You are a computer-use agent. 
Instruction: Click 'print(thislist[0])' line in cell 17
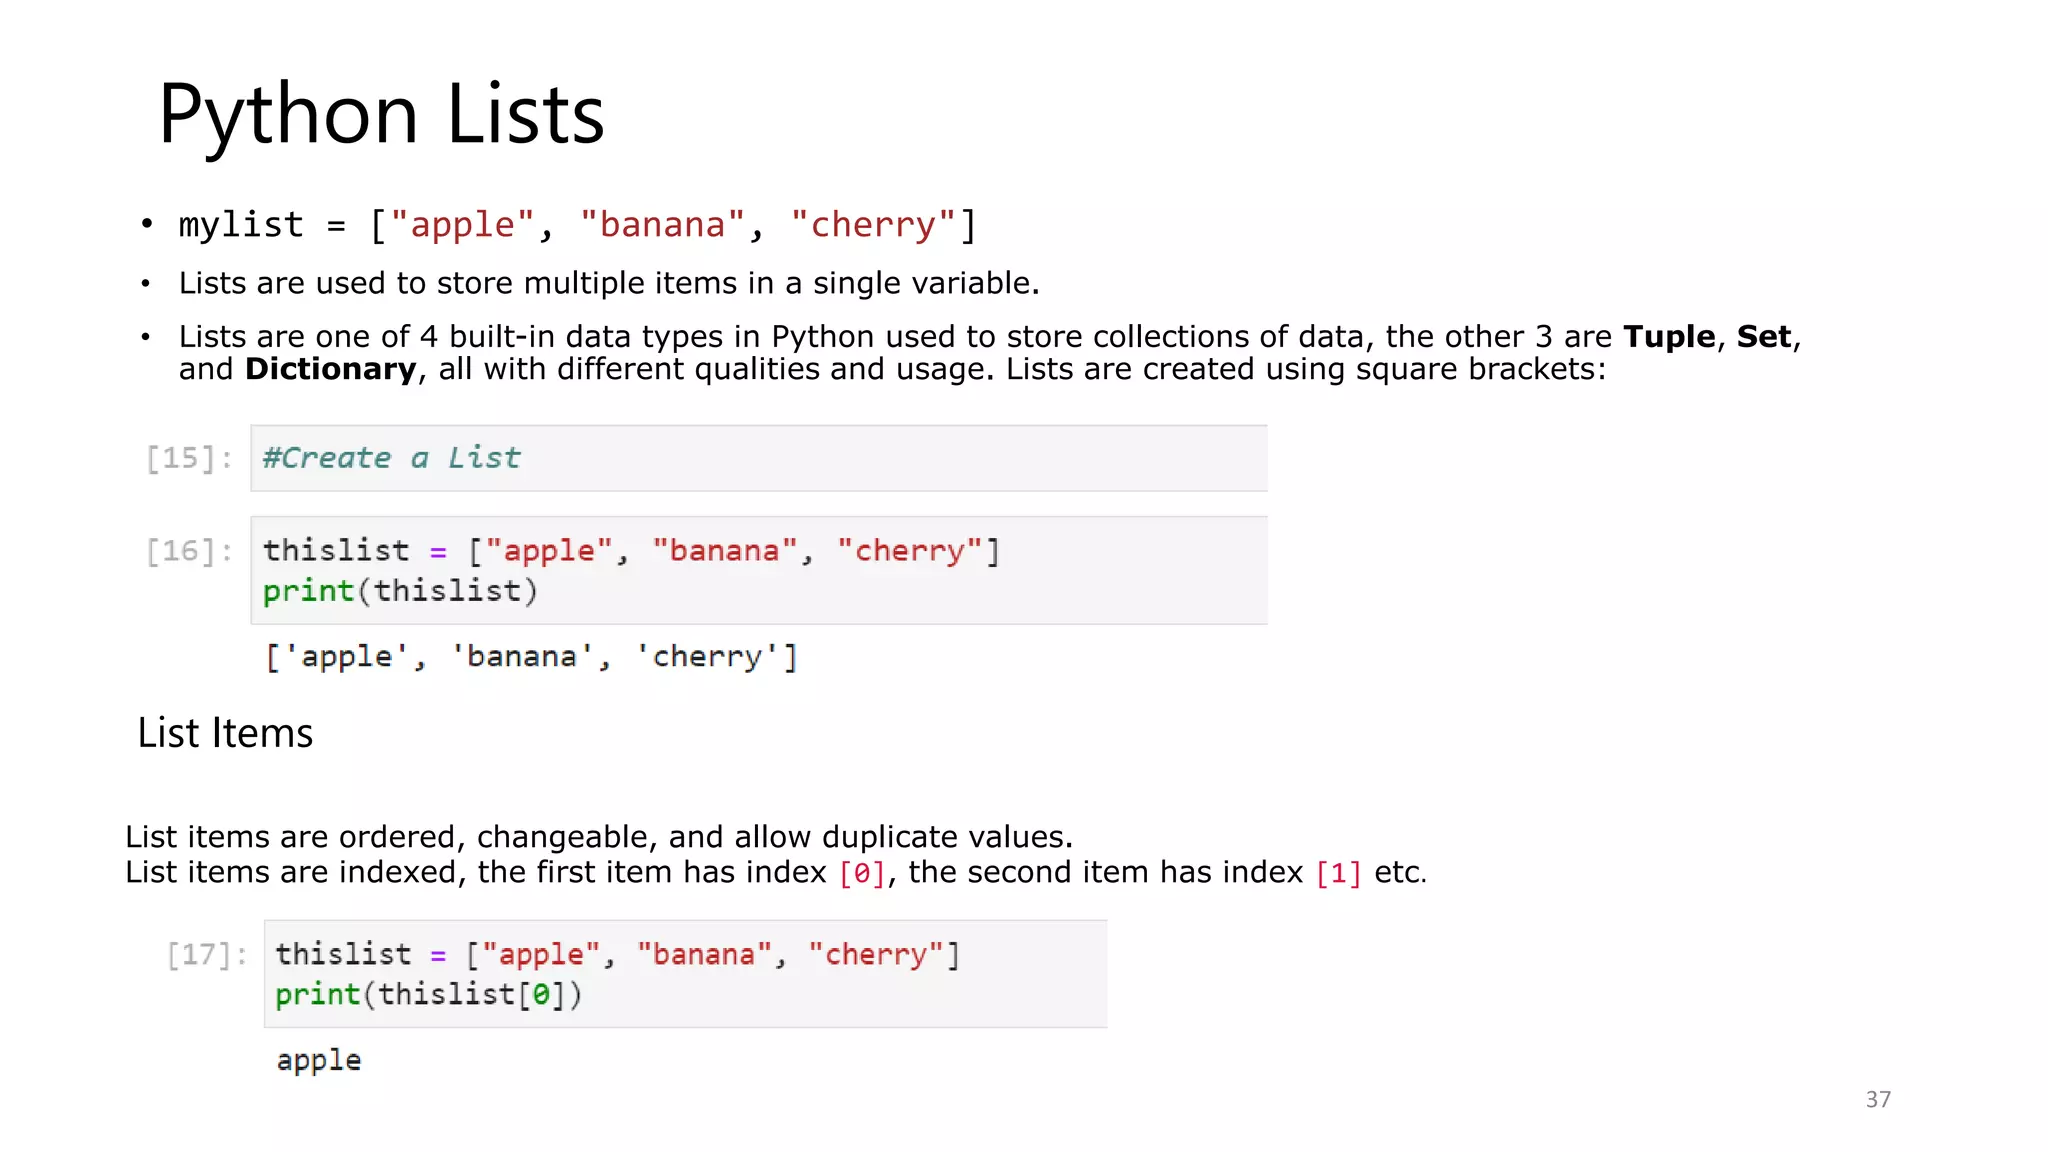tap(428, 995)
